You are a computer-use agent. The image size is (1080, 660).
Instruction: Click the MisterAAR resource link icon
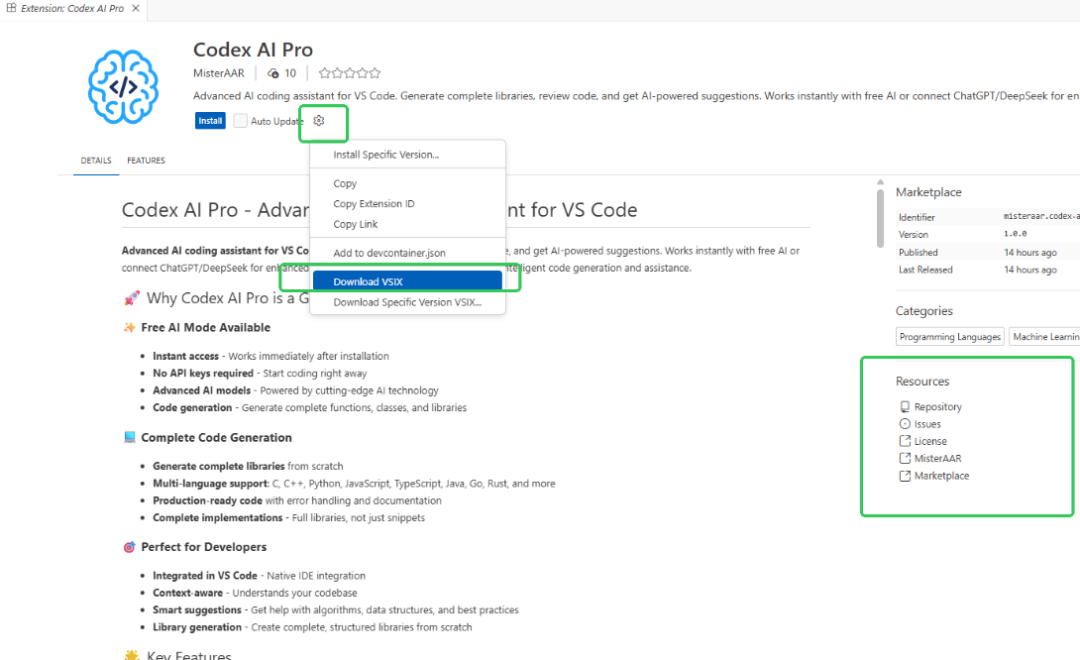[905, 458]
